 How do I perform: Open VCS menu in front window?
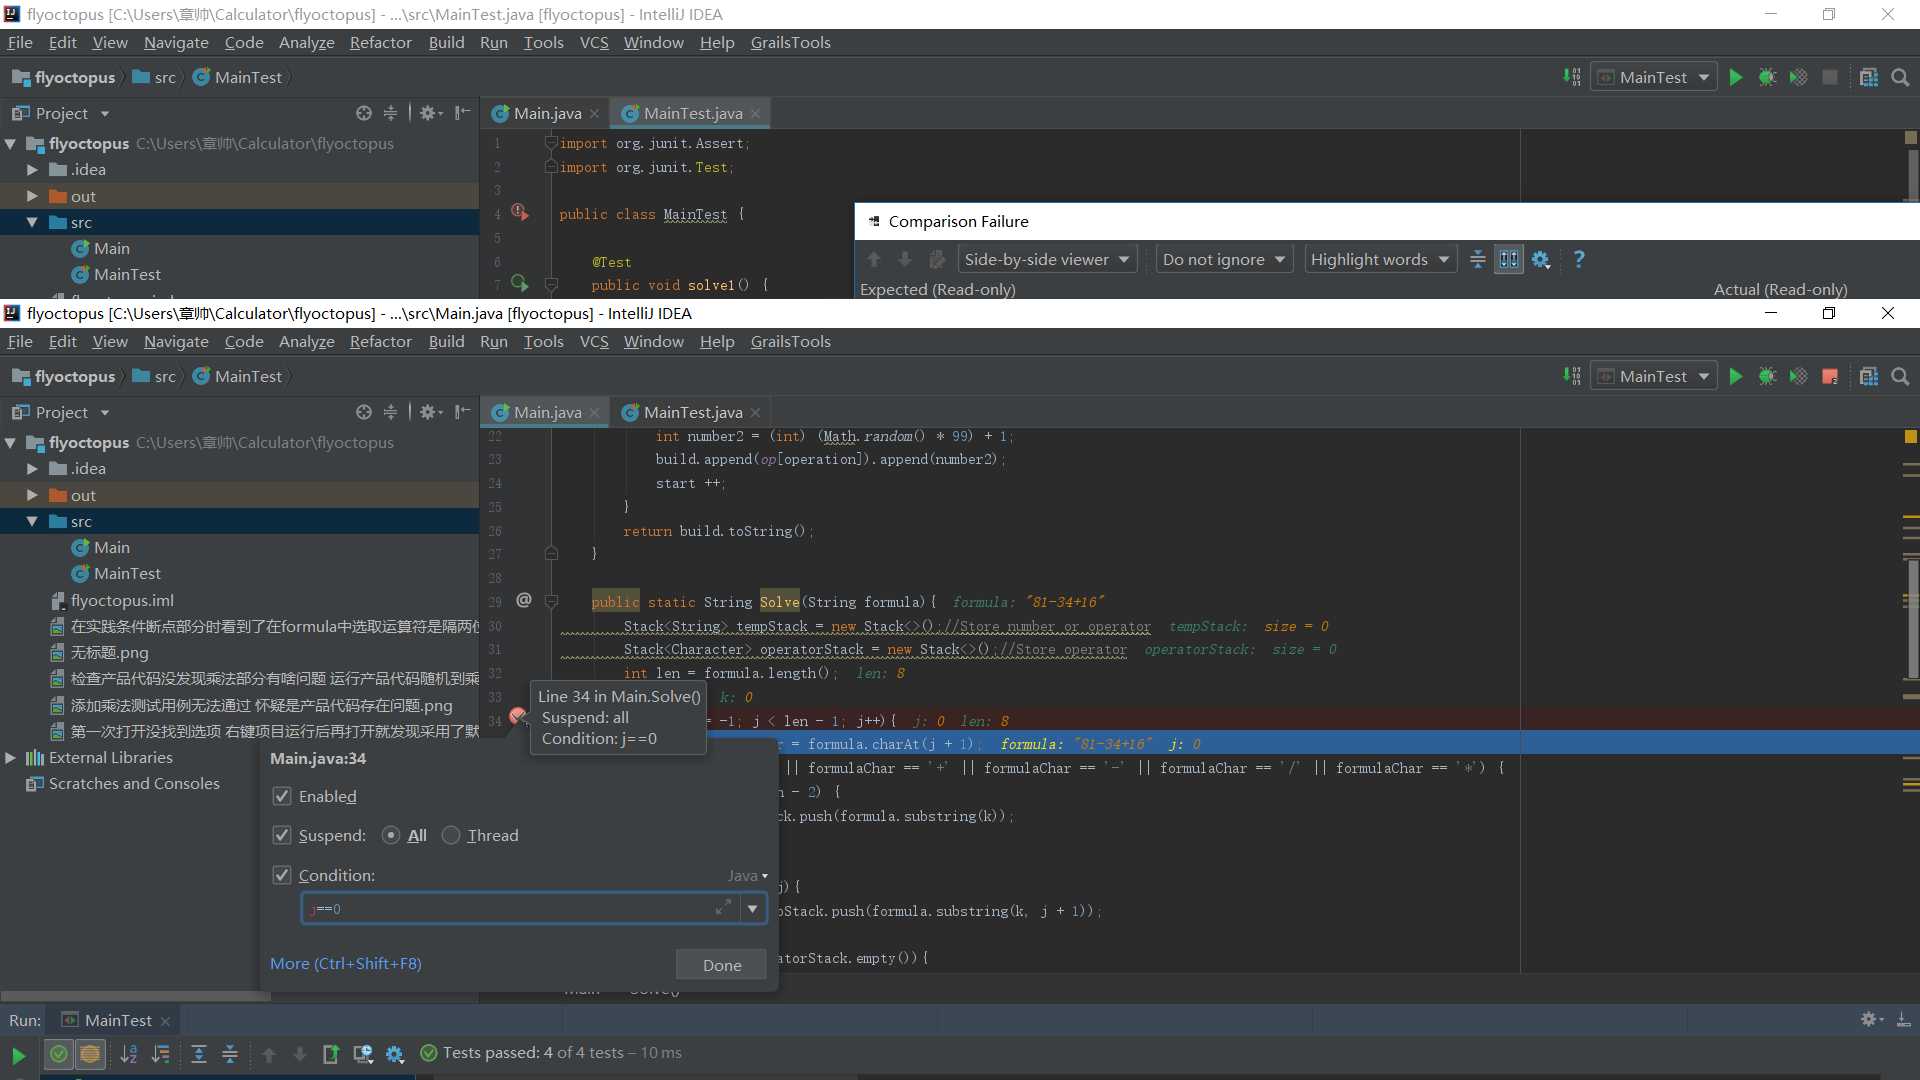pos(594,342)
